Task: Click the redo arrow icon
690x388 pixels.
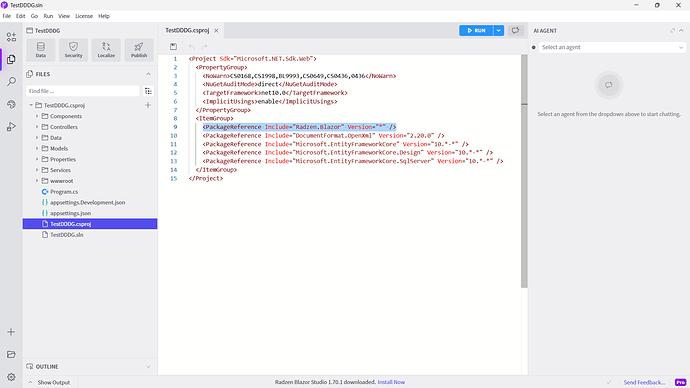Action: pos(204,47)
